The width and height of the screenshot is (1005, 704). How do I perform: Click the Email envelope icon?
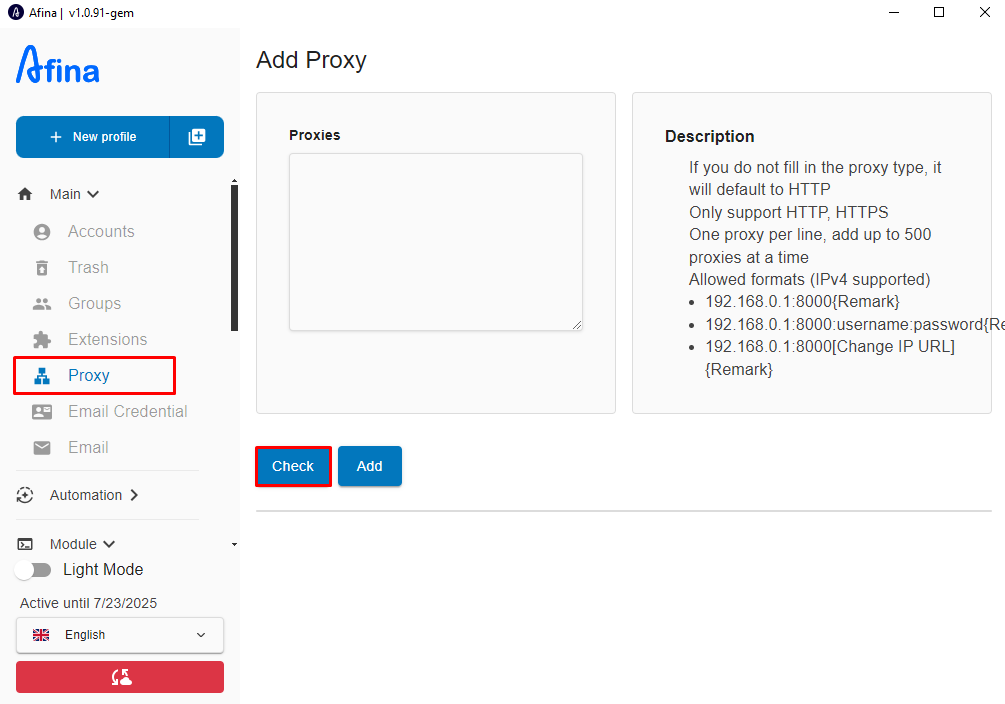42,448
